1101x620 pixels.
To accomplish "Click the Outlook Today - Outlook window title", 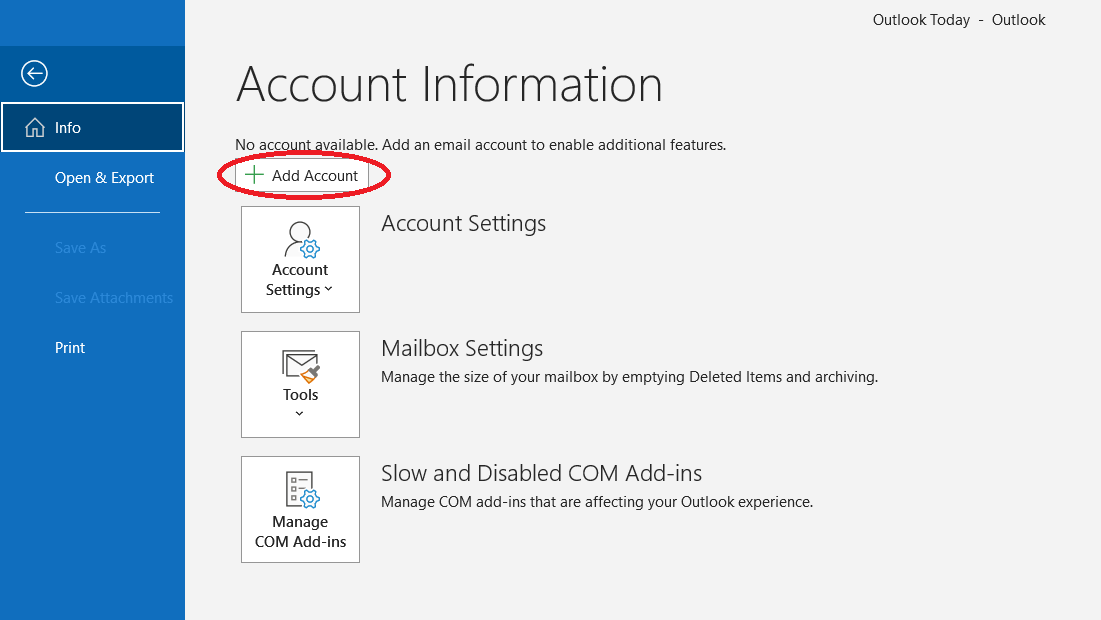I will click(x=958, y=20).
